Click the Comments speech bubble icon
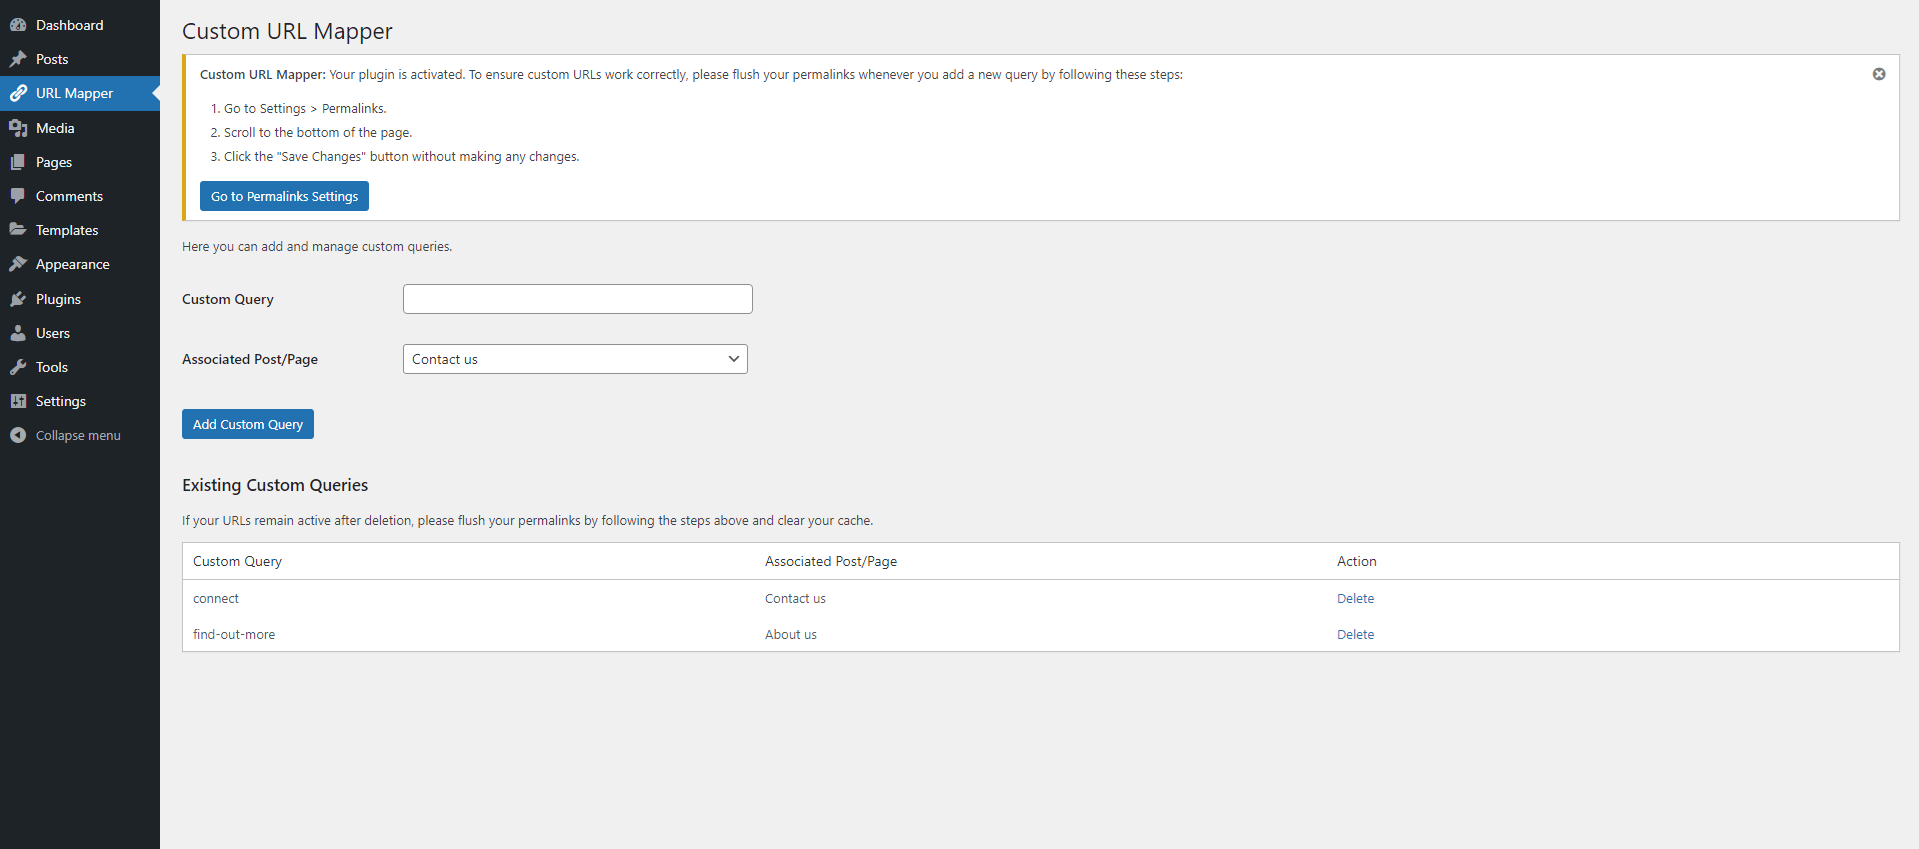This screenshot has width=1919, height=849. (x=18, y=196)
